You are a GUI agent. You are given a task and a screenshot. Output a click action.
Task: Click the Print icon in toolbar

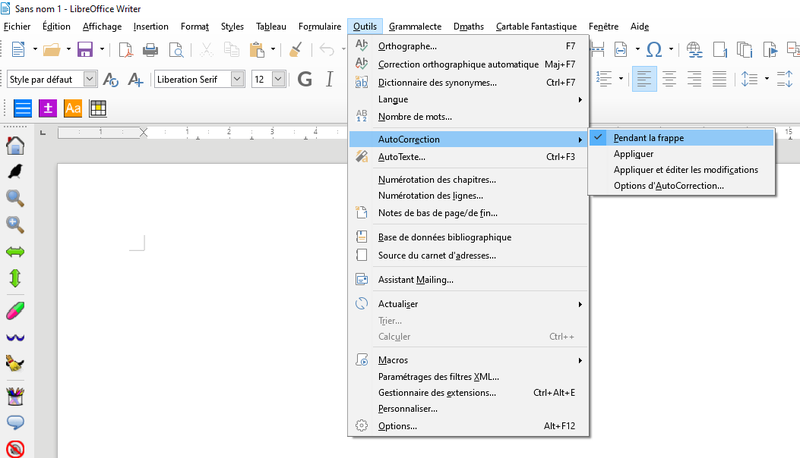click(x=150, y=49)
